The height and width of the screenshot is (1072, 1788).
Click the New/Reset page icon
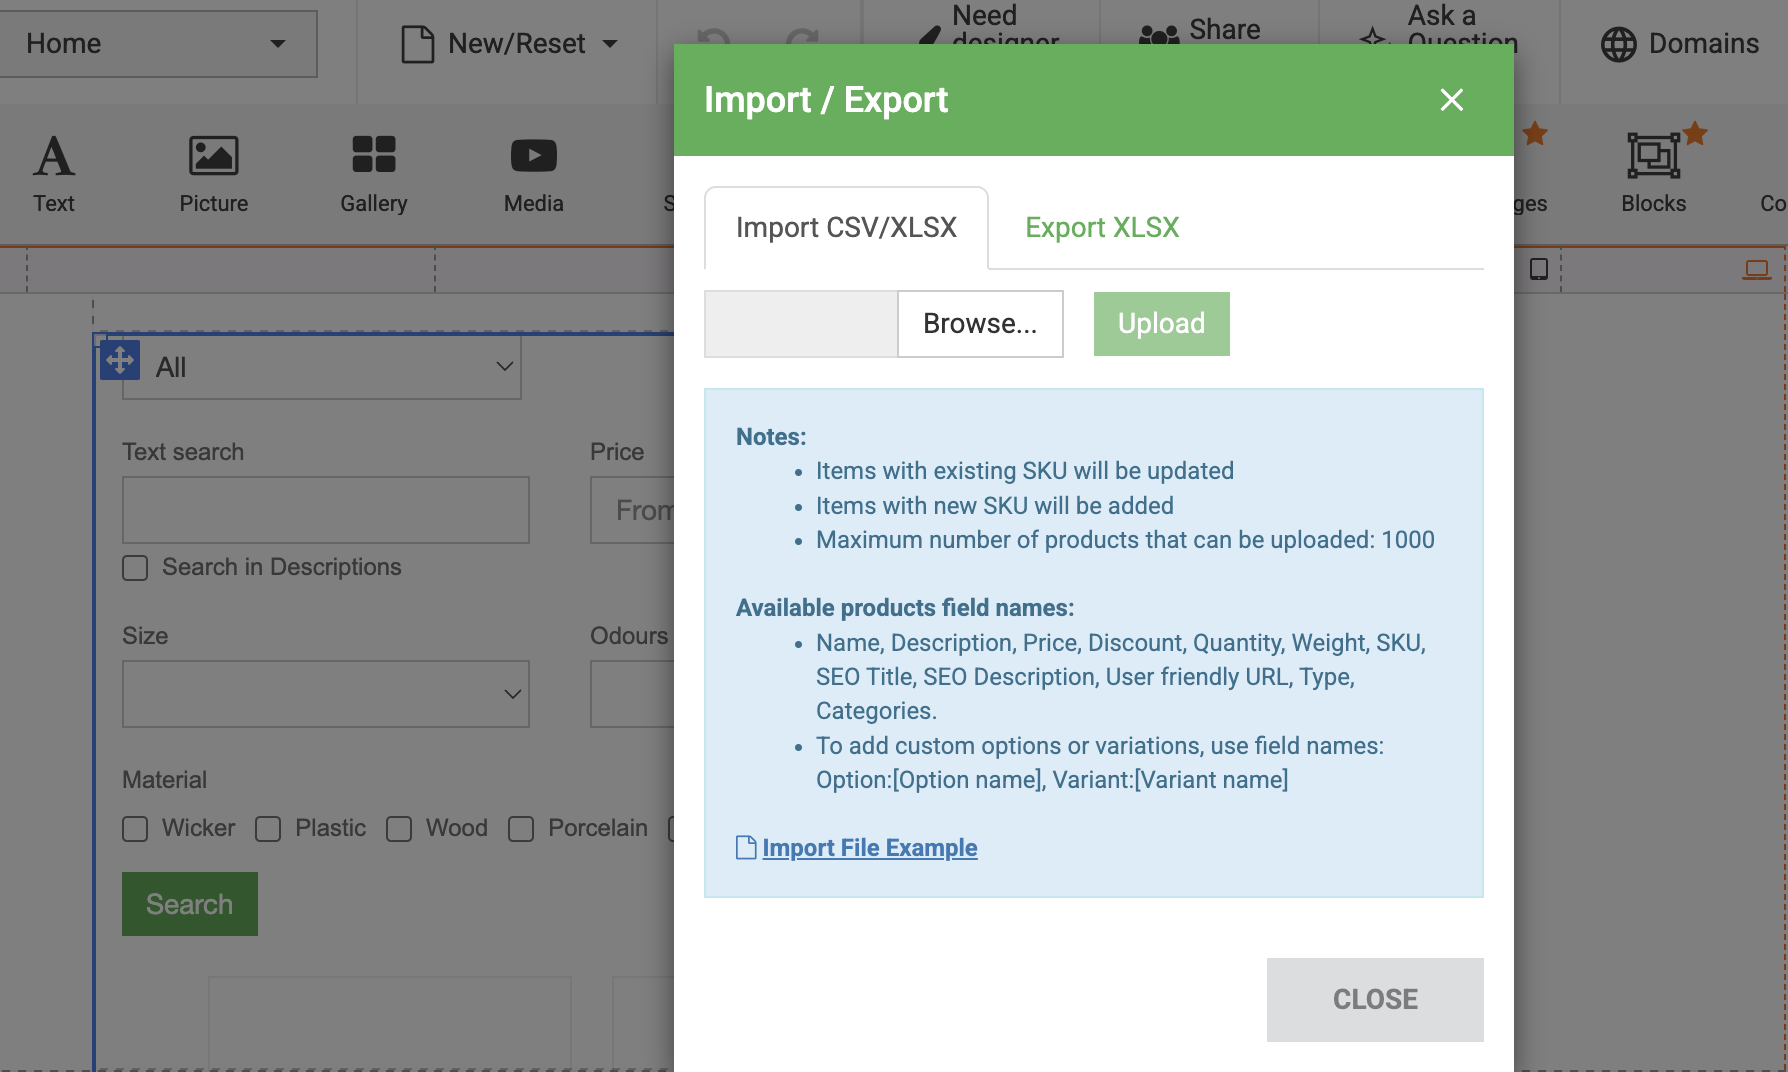[417, 44]
